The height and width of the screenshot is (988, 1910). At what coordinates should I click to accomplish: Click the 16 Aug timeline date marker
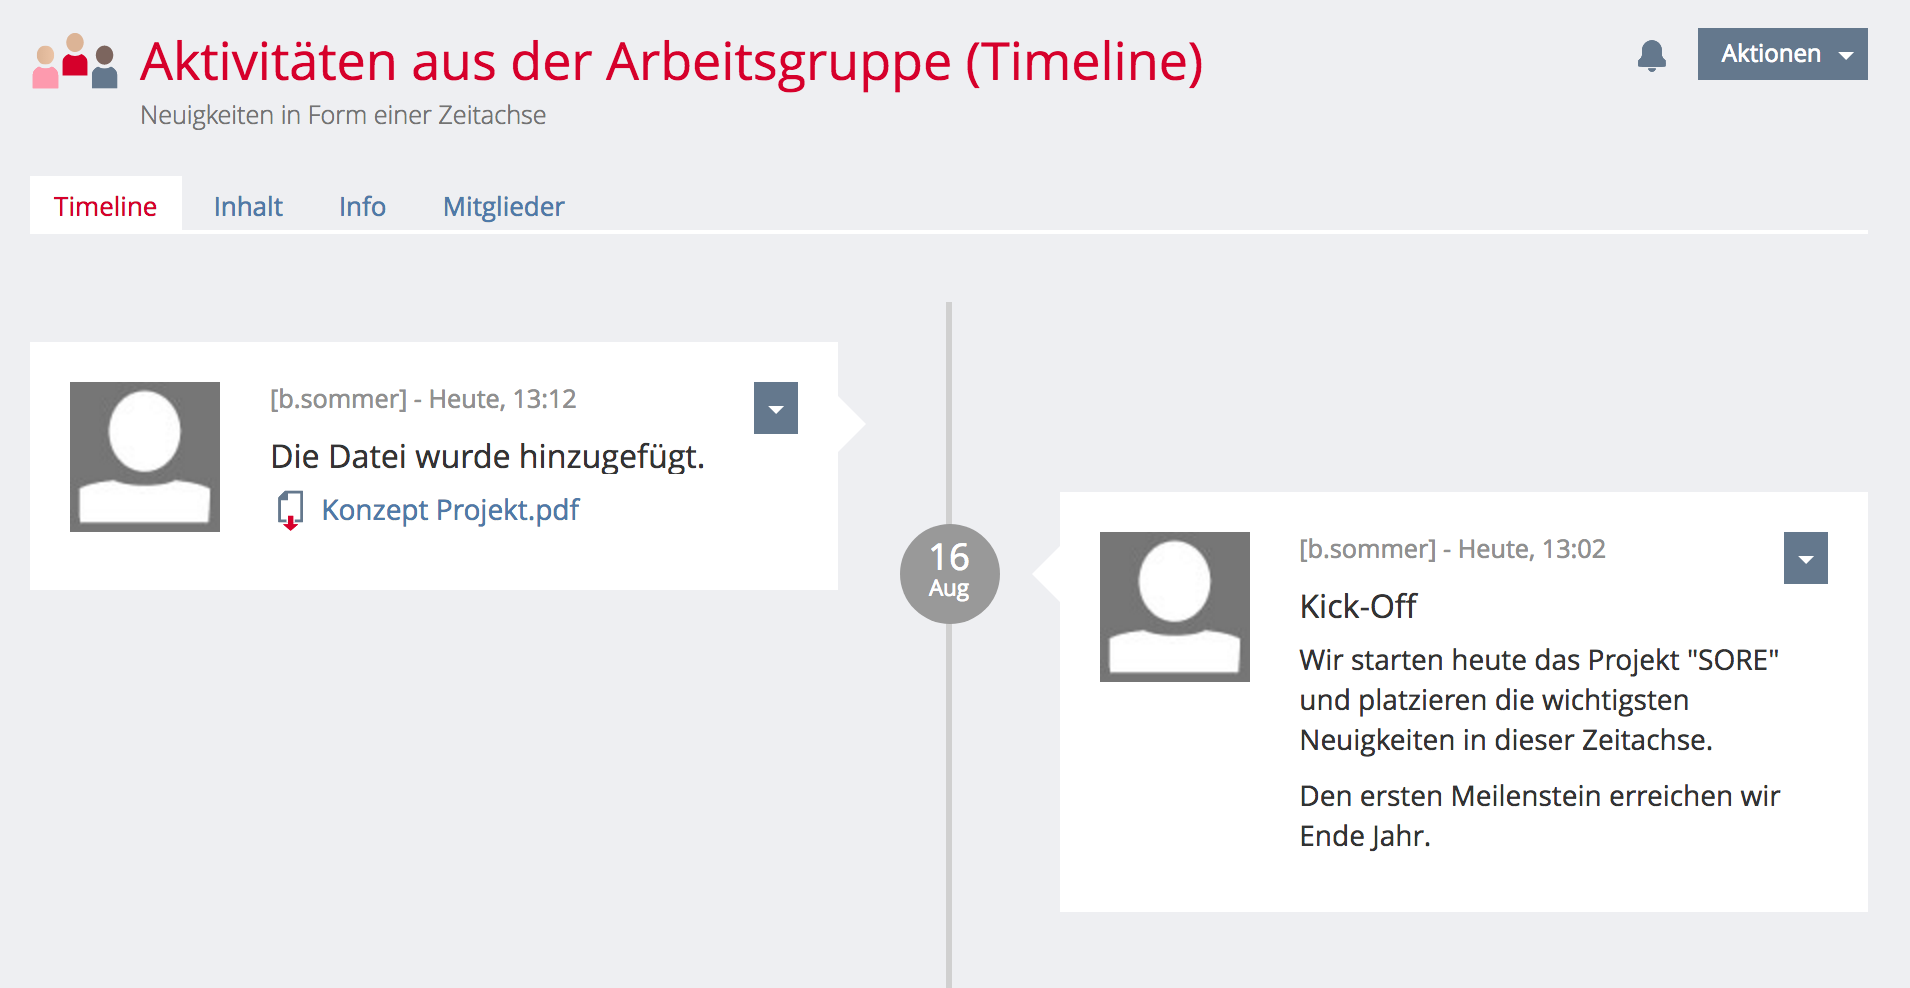[x=950, y=574]
